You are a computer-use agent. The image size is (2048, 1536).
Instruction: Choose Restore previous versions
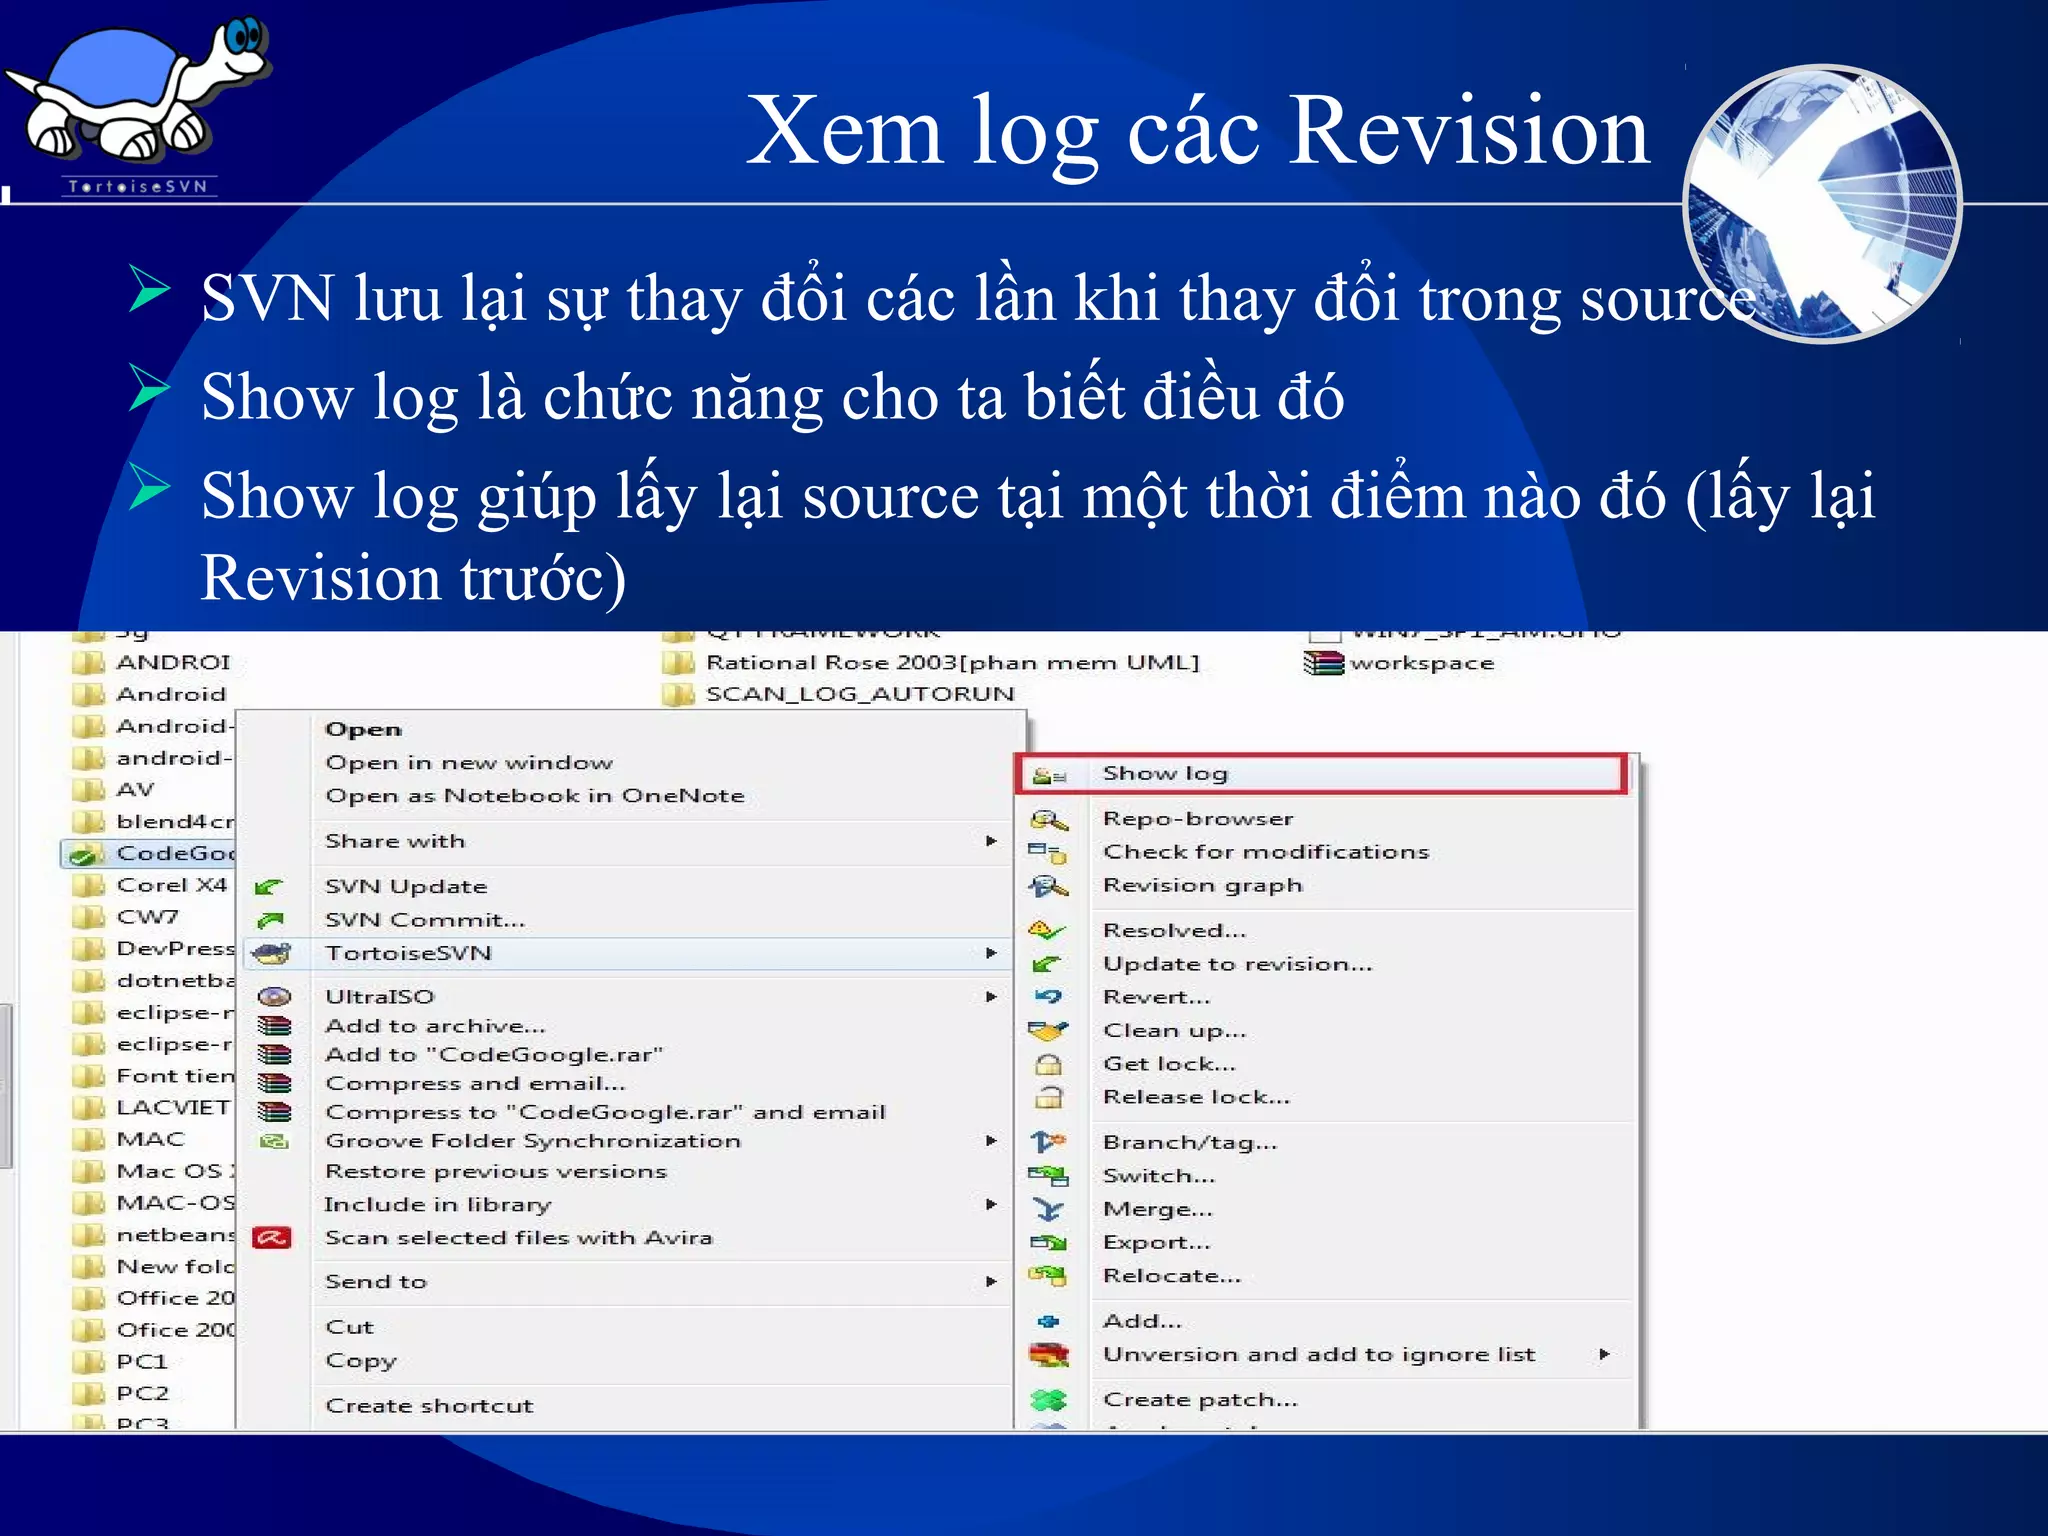(x=496, y=1172)
